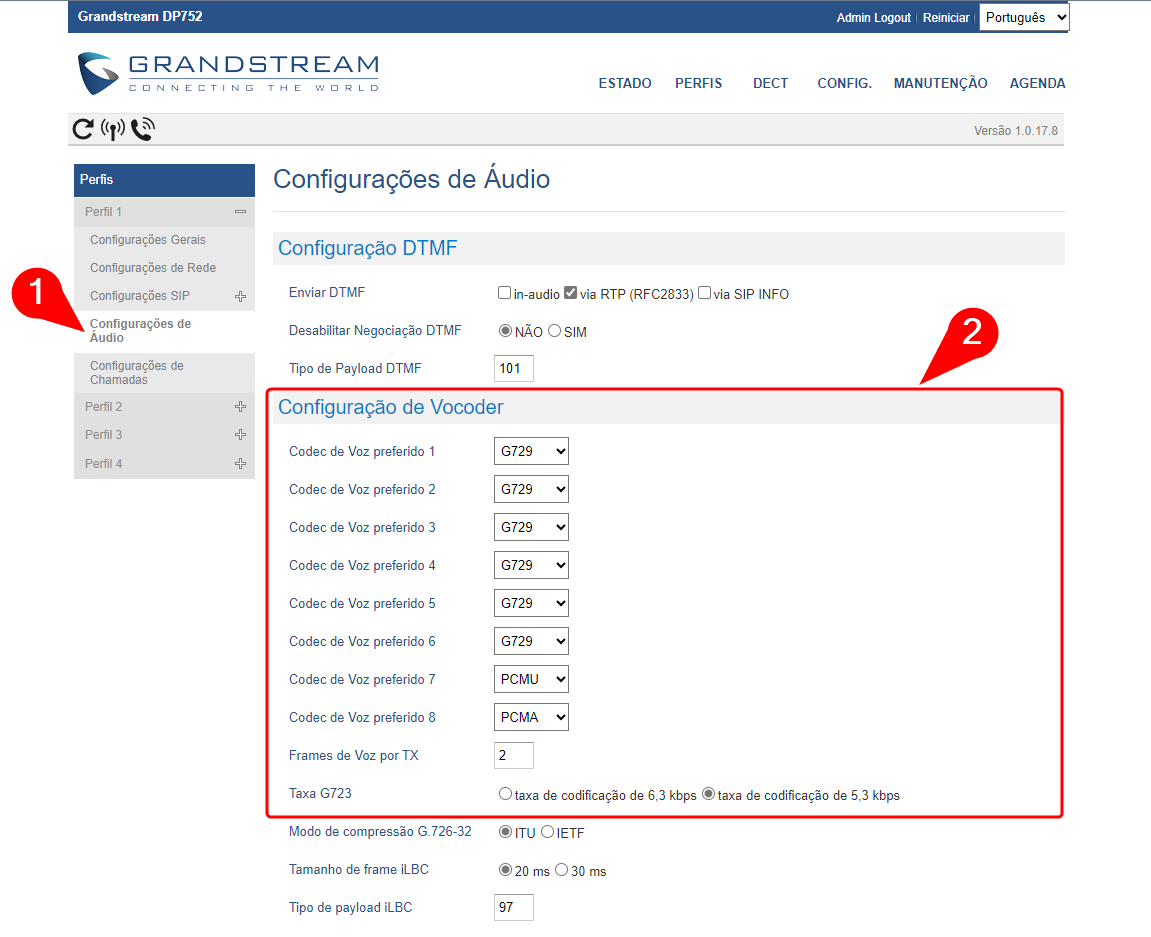Collapse Perfil 1 using the minus icon

click(x=240, y=212)
